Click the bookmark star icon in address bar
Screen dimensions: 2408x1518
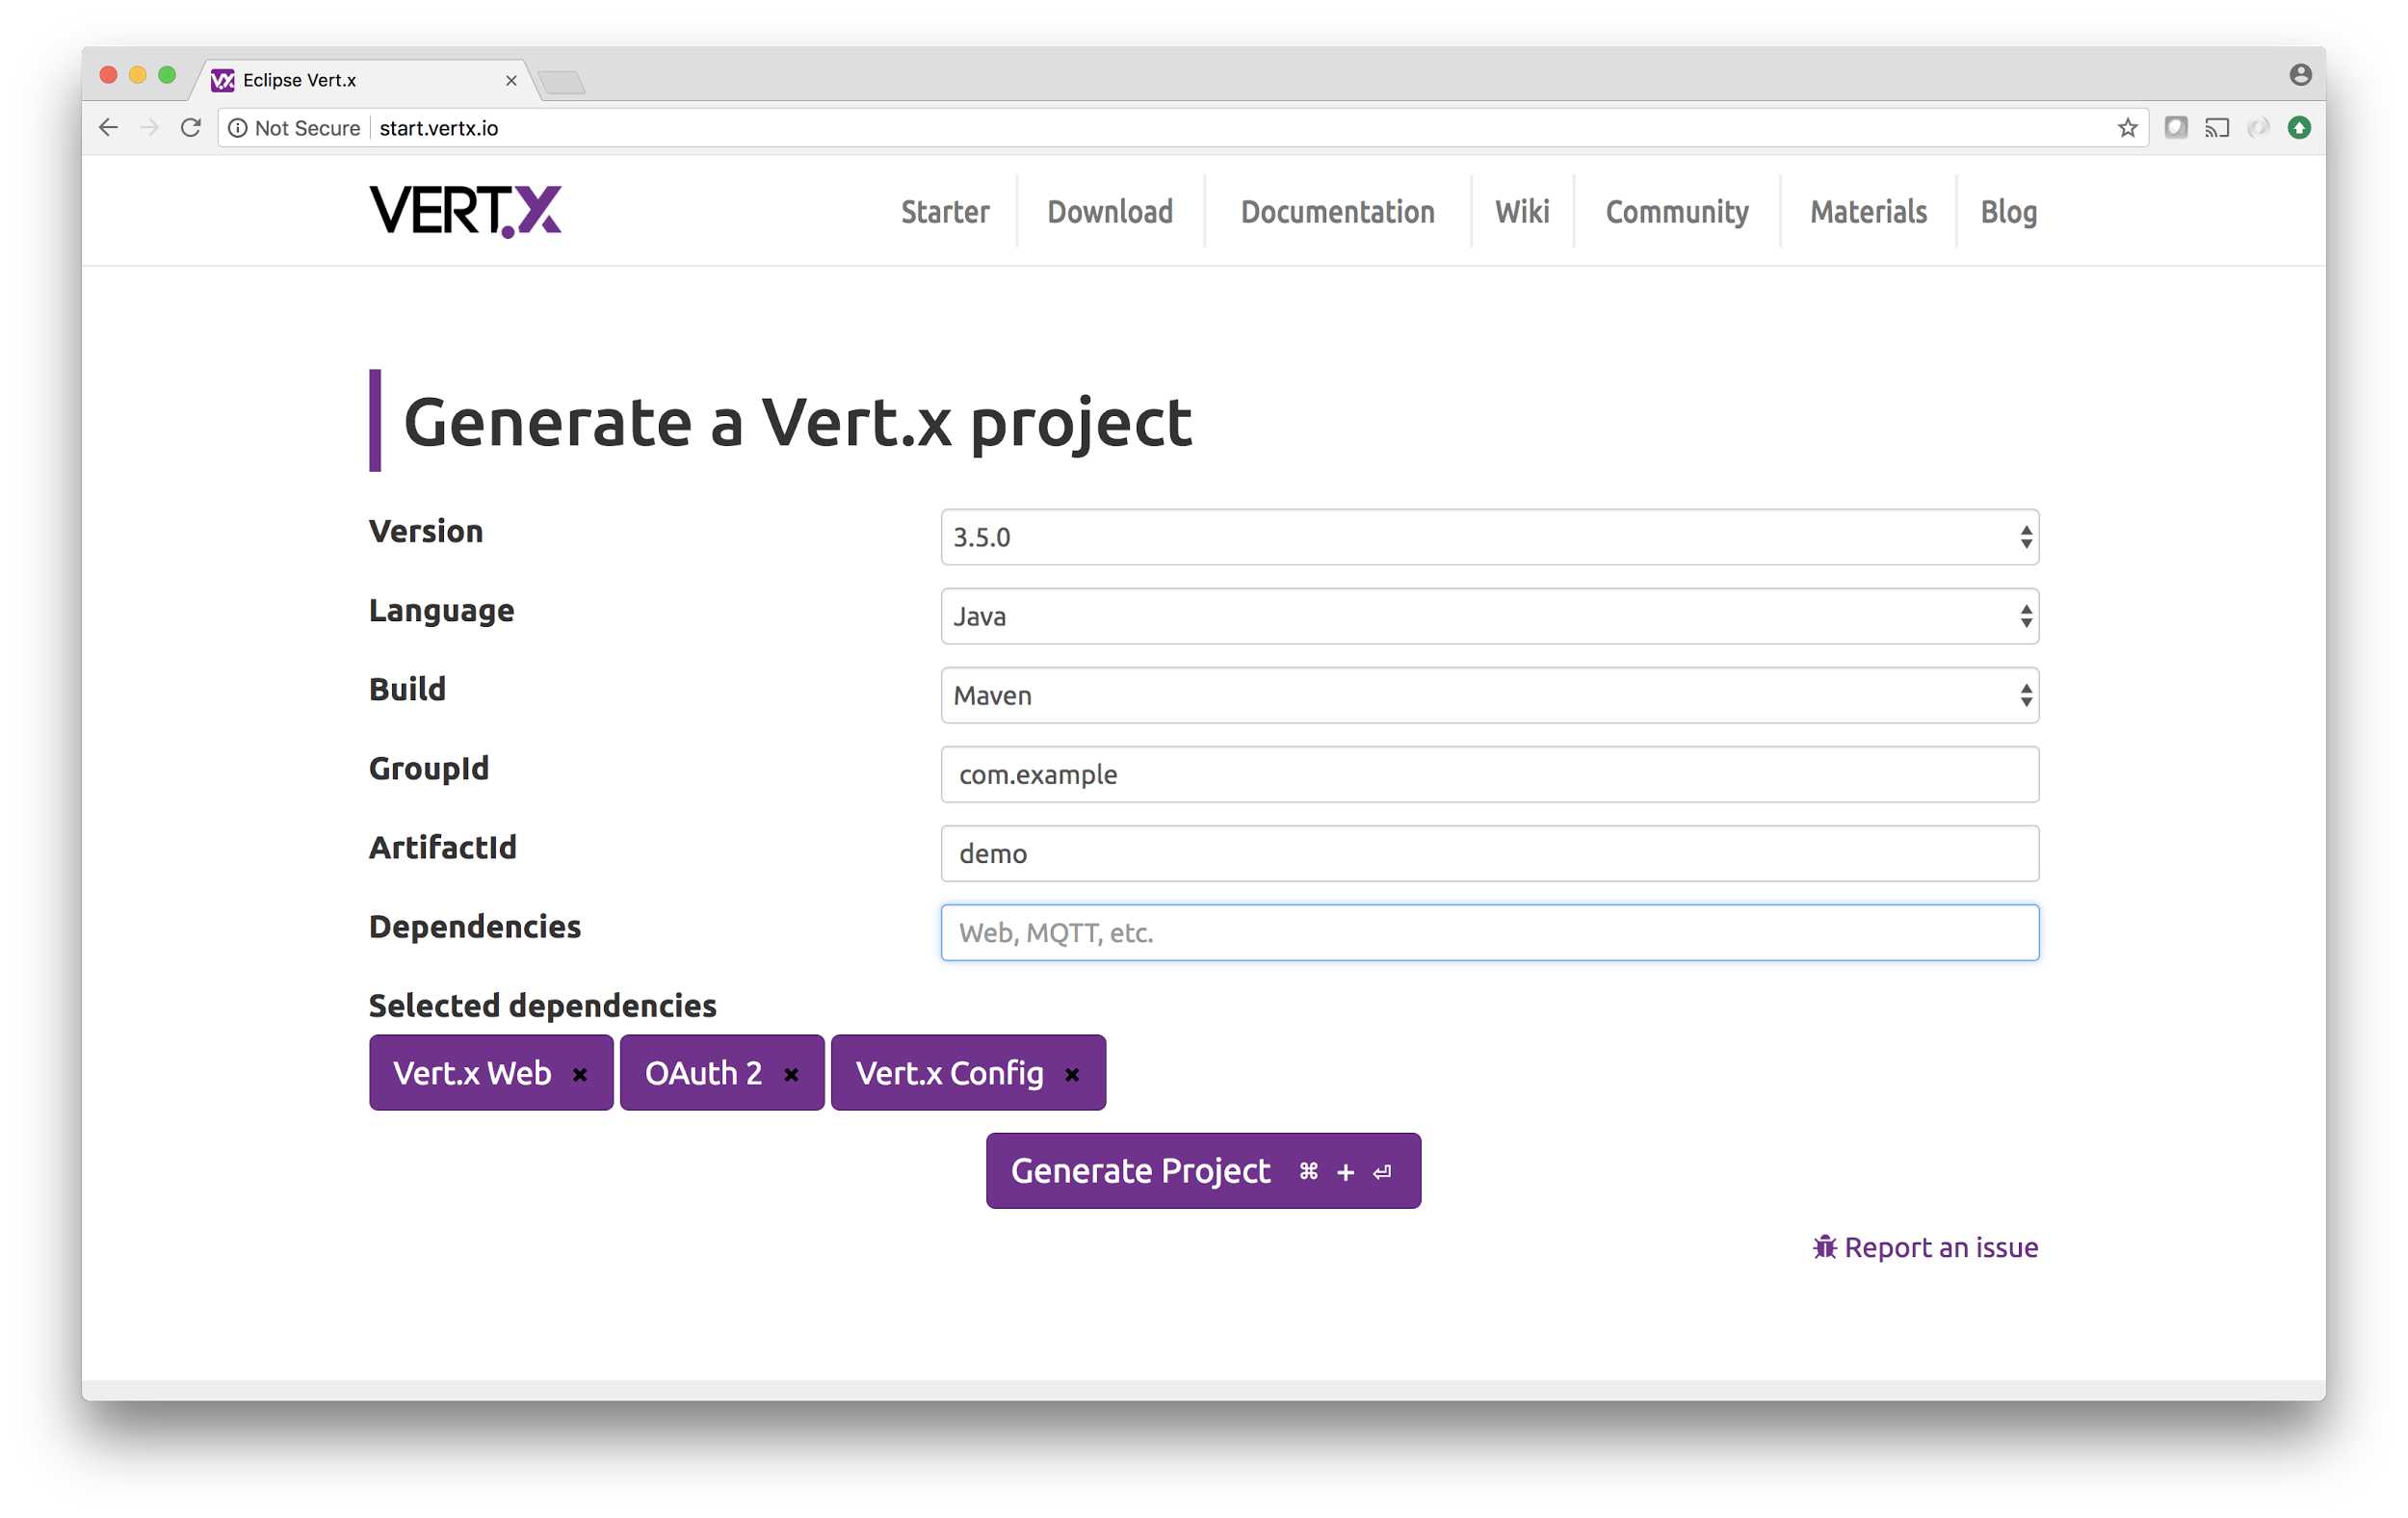click(2129, 128)
